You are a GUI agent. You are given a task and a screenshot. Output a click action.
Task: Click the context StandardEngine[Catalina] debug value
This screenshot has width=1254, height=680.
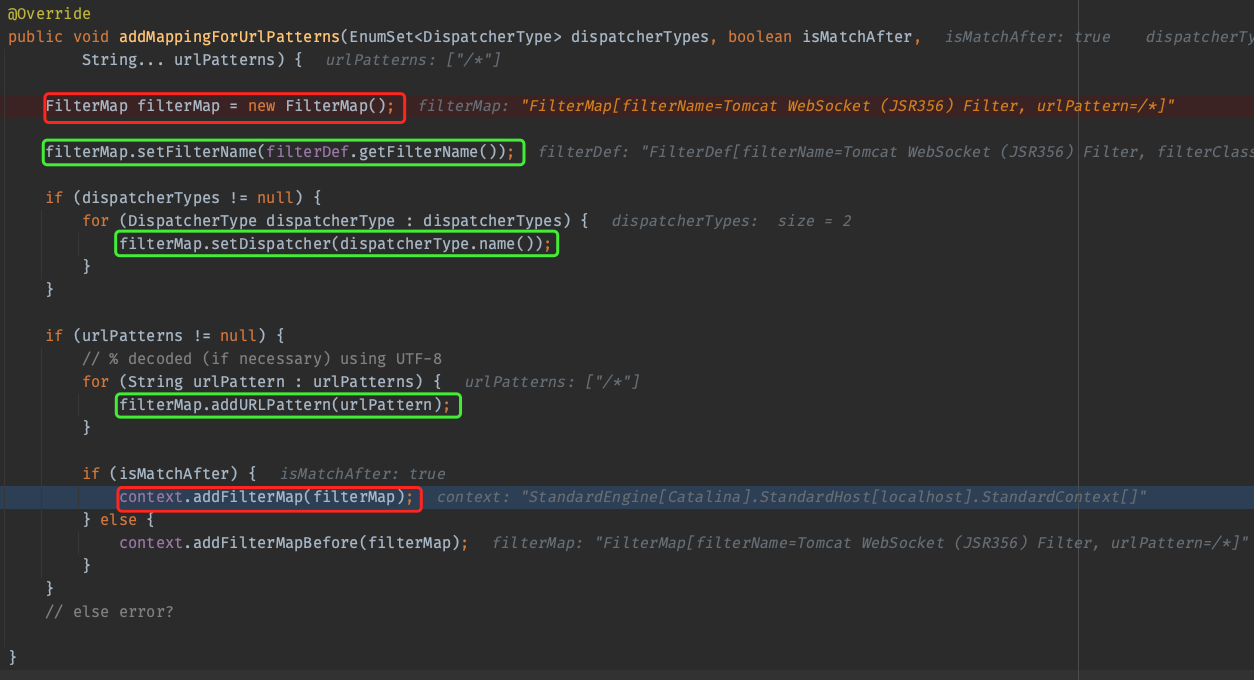pyautogui.click(x=791, y=497)
